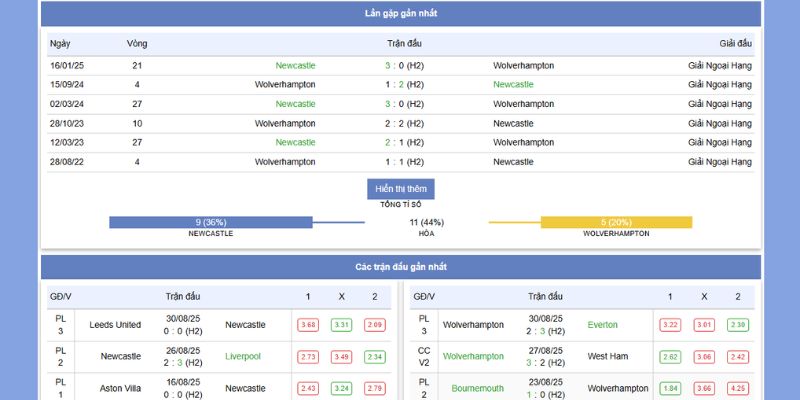The width and height of the screenshot is (800, 400).
Task: Click Liverpool team name
Action: [x=243, y=357]
